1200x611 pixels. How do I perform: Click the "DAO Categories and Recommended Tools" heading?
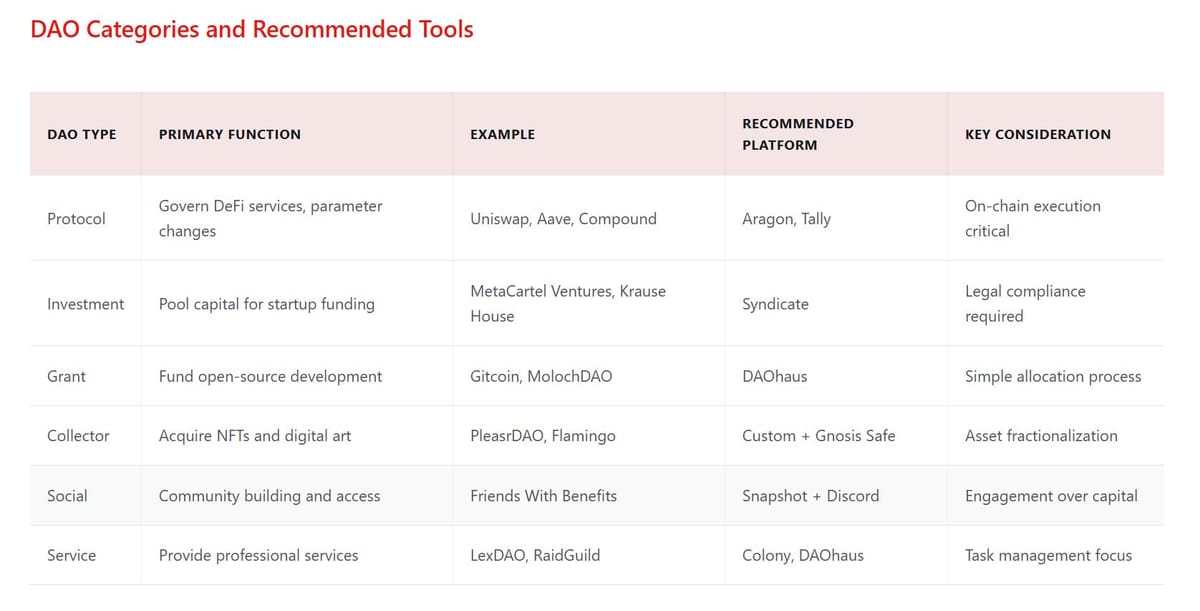click(252, 29)
